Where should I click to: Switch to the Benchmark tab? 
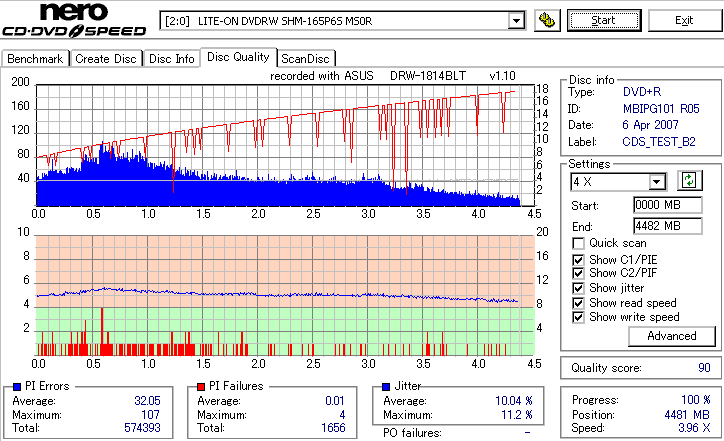35,59
